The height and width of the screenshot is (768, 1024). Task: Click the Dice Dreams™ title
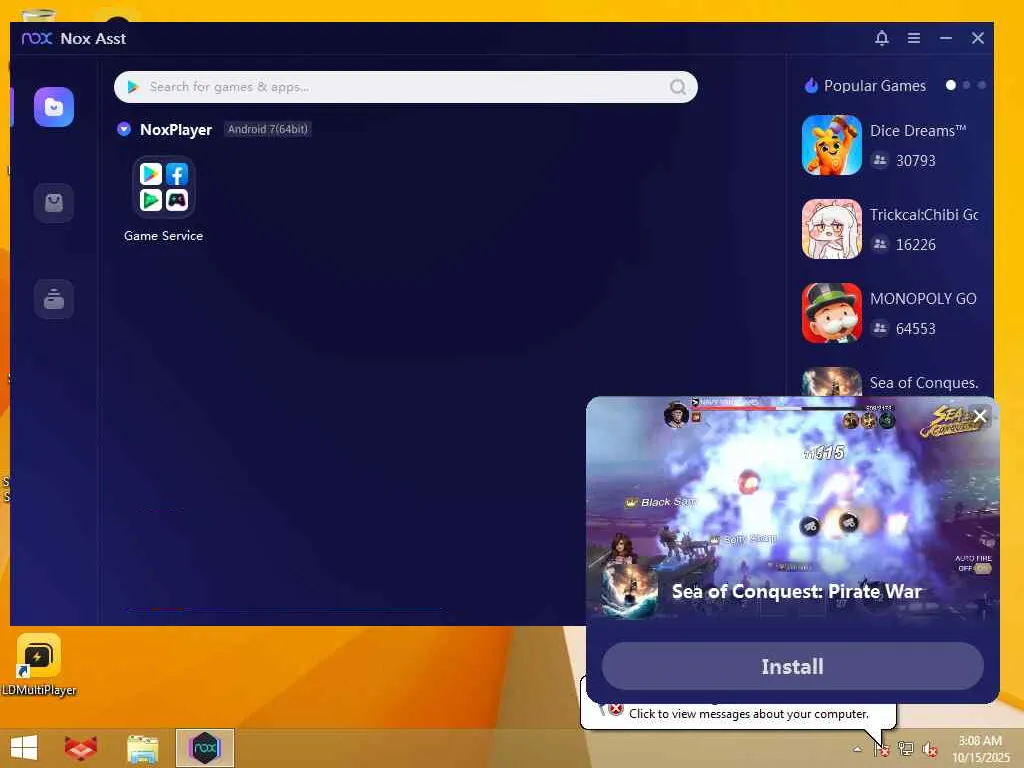[918, 131]
